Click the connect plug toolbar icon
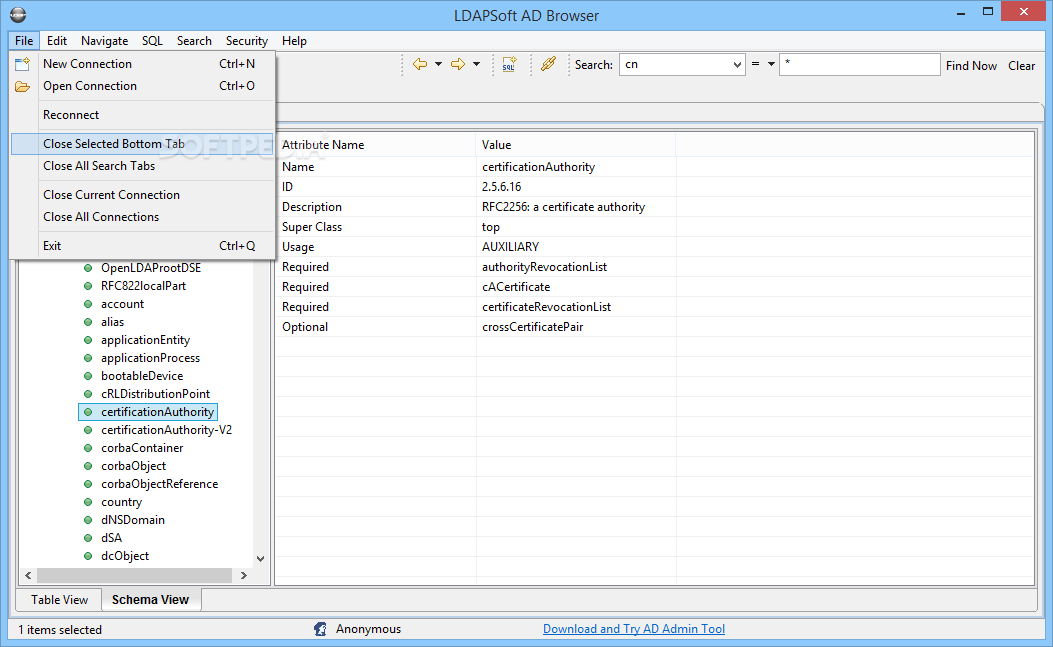The width and height of the screenshot is (1053, 647). coord(549,64)
